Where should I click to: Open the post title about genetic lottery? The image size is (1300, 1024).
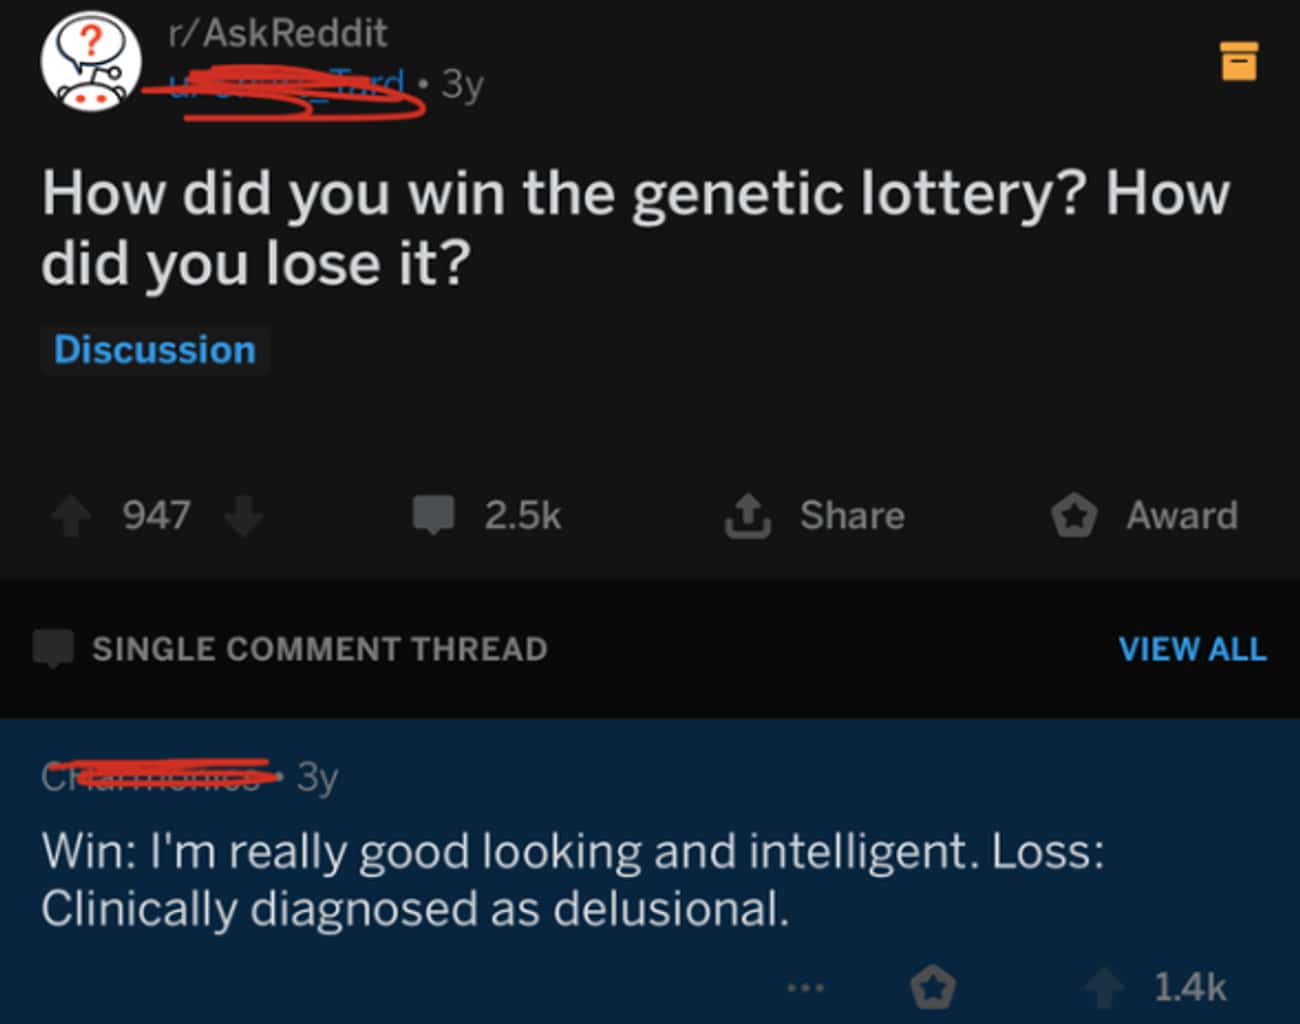coord(635,227)
